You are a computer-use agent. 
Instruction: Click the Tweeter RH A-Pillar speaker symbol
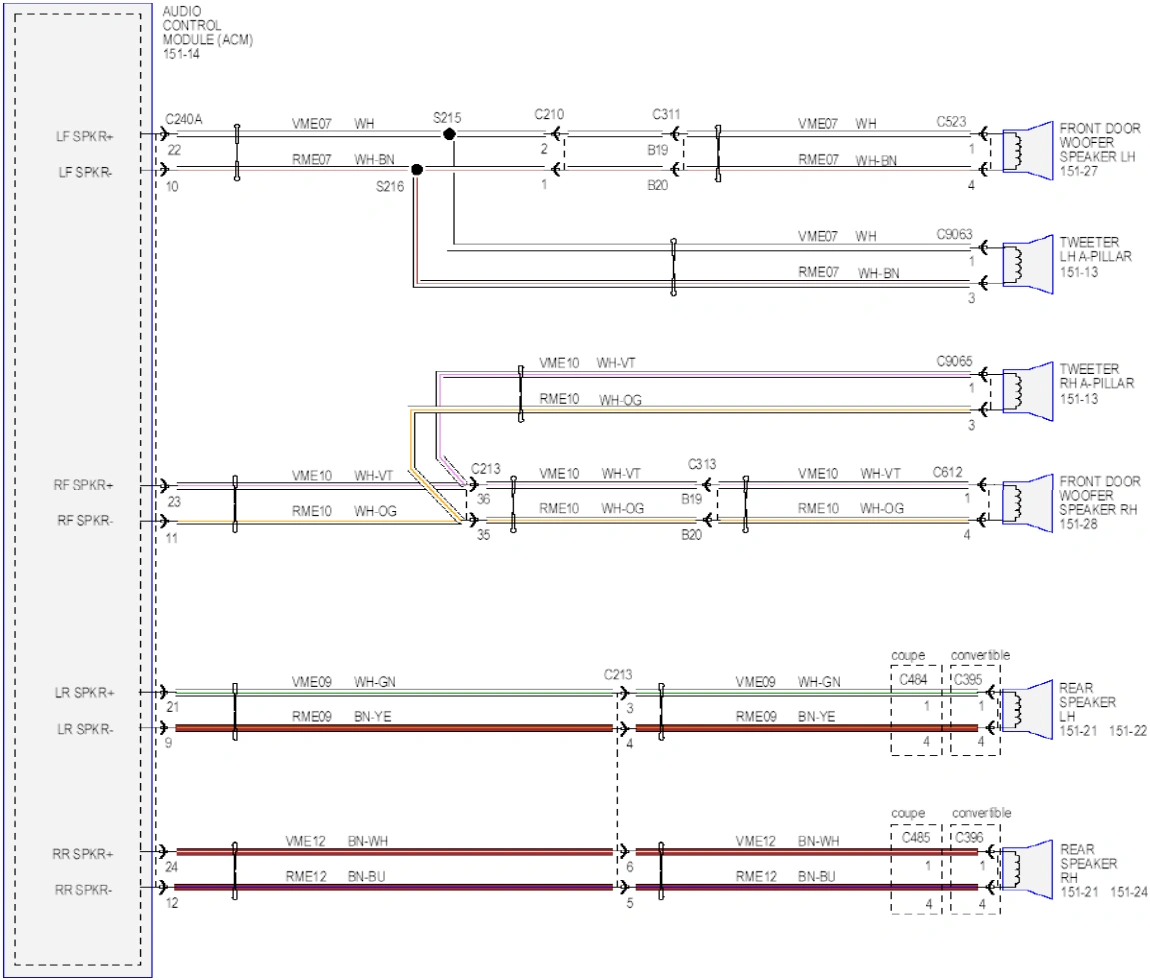coord(1027,391)
